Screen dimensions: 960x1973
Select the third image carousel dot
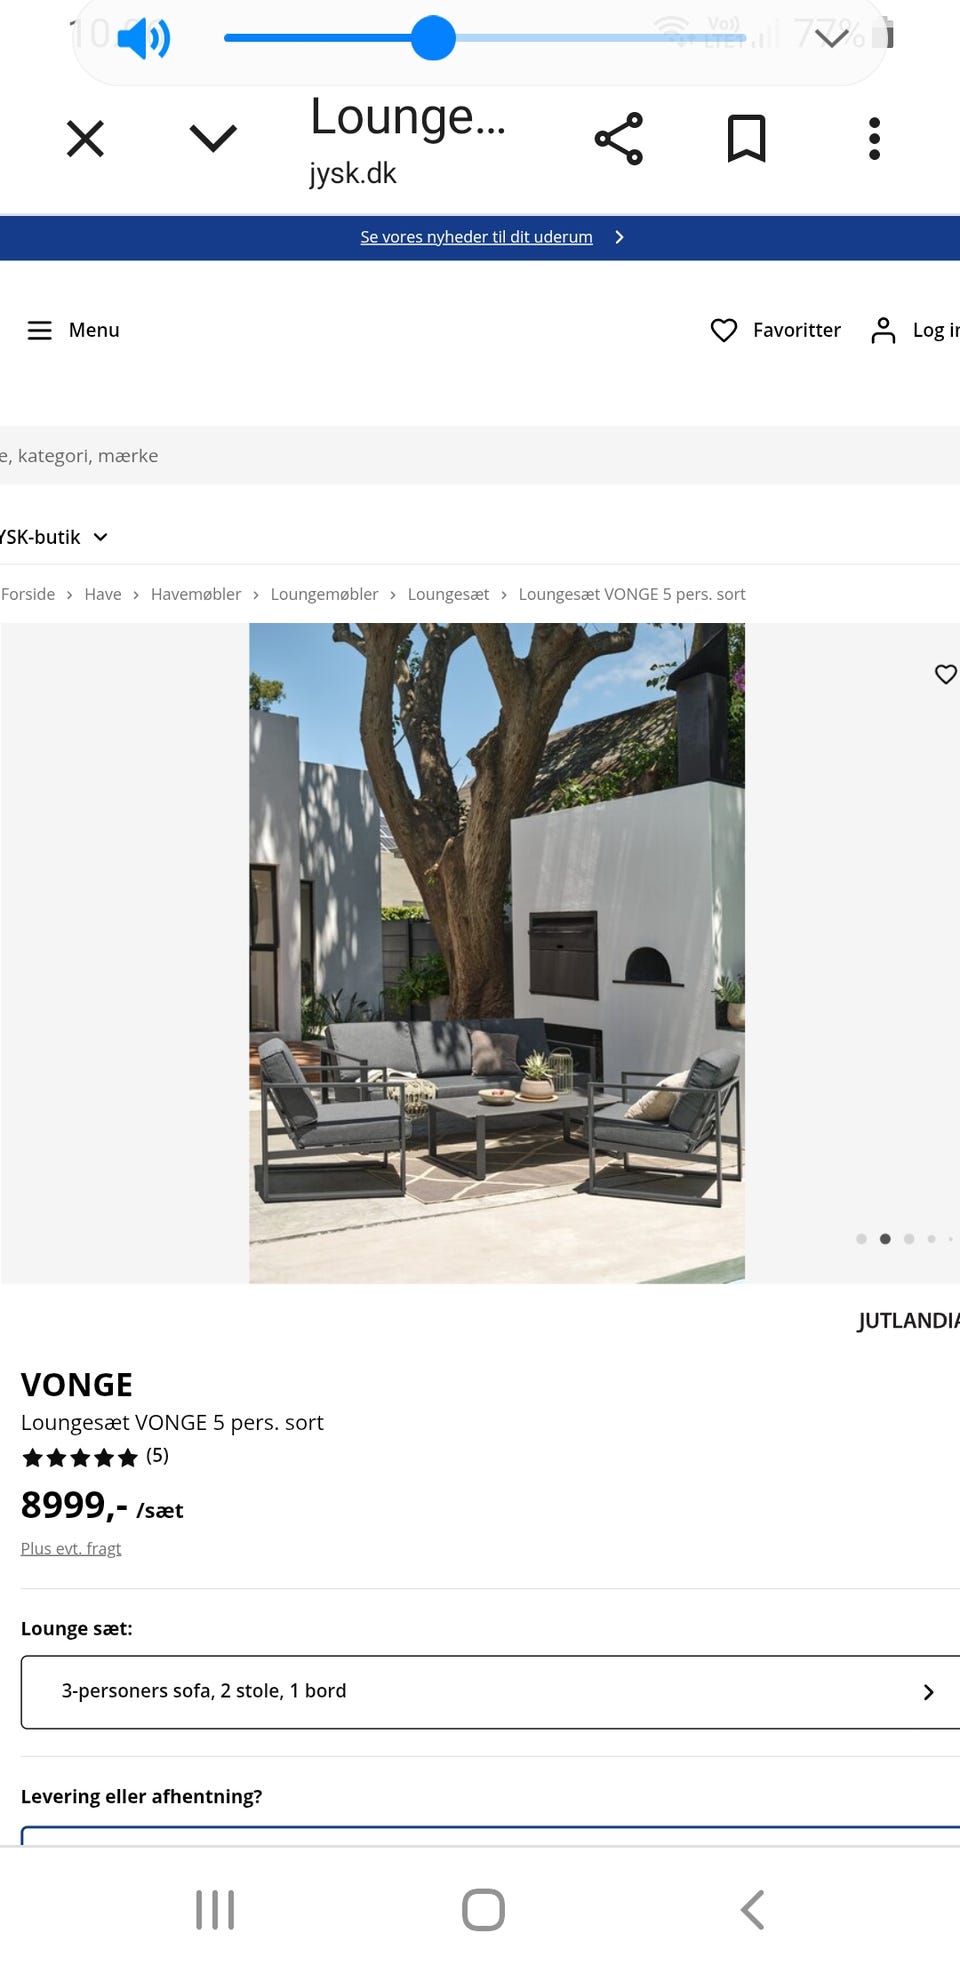point(909,1239)
